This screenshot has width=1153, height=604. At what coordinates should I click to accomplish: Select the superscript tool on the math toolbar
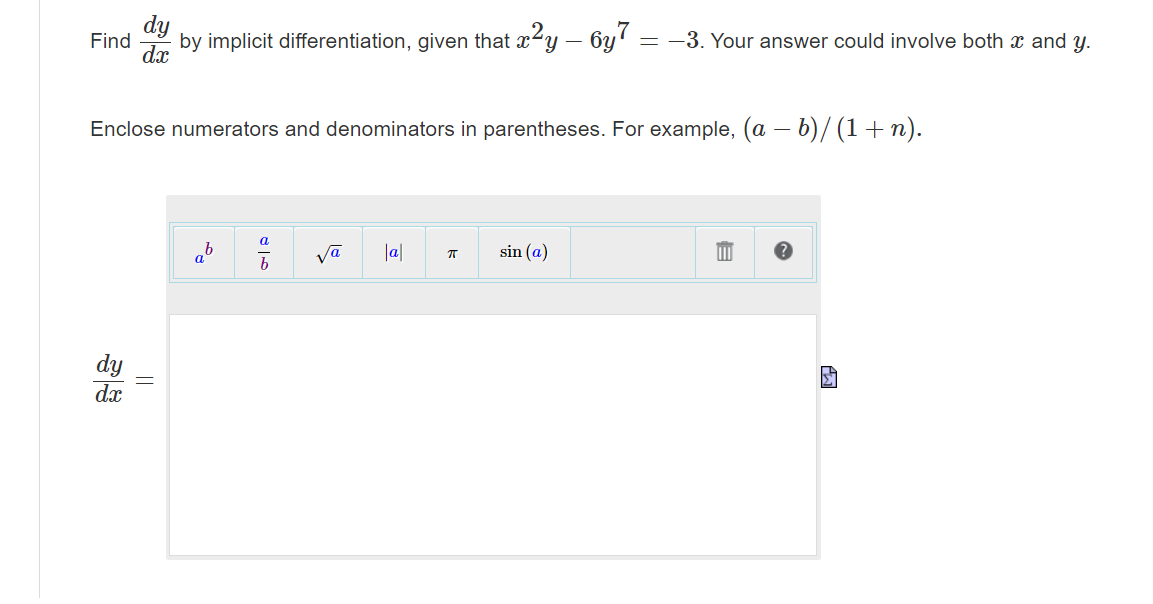(202, 252)
